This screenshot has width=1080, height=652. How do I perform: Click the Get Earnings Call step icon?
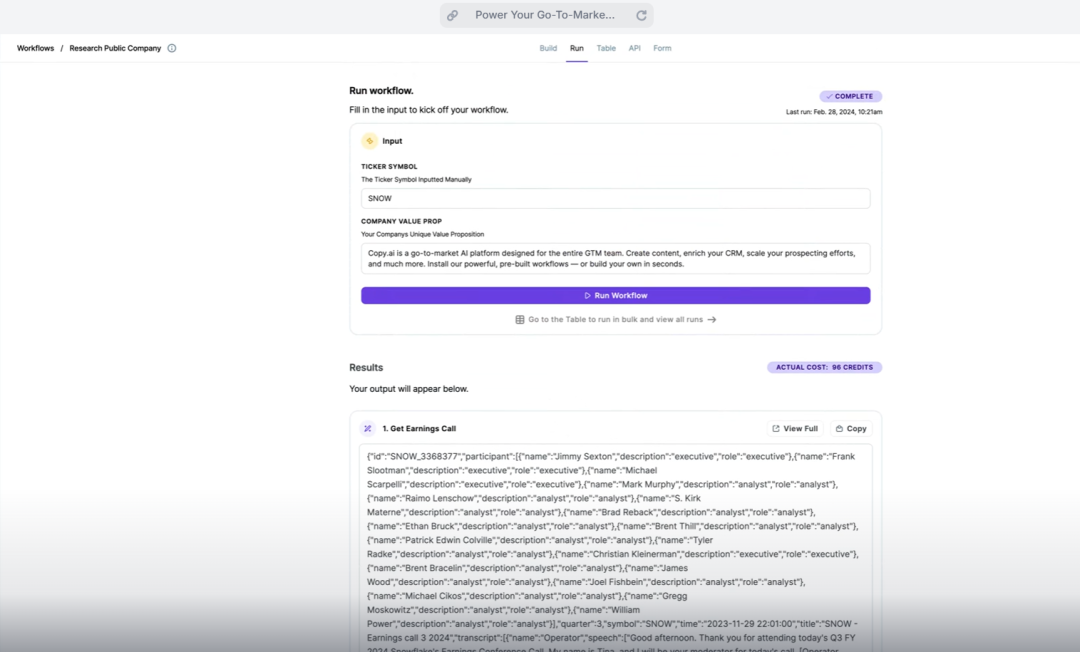tap(368, 428)
